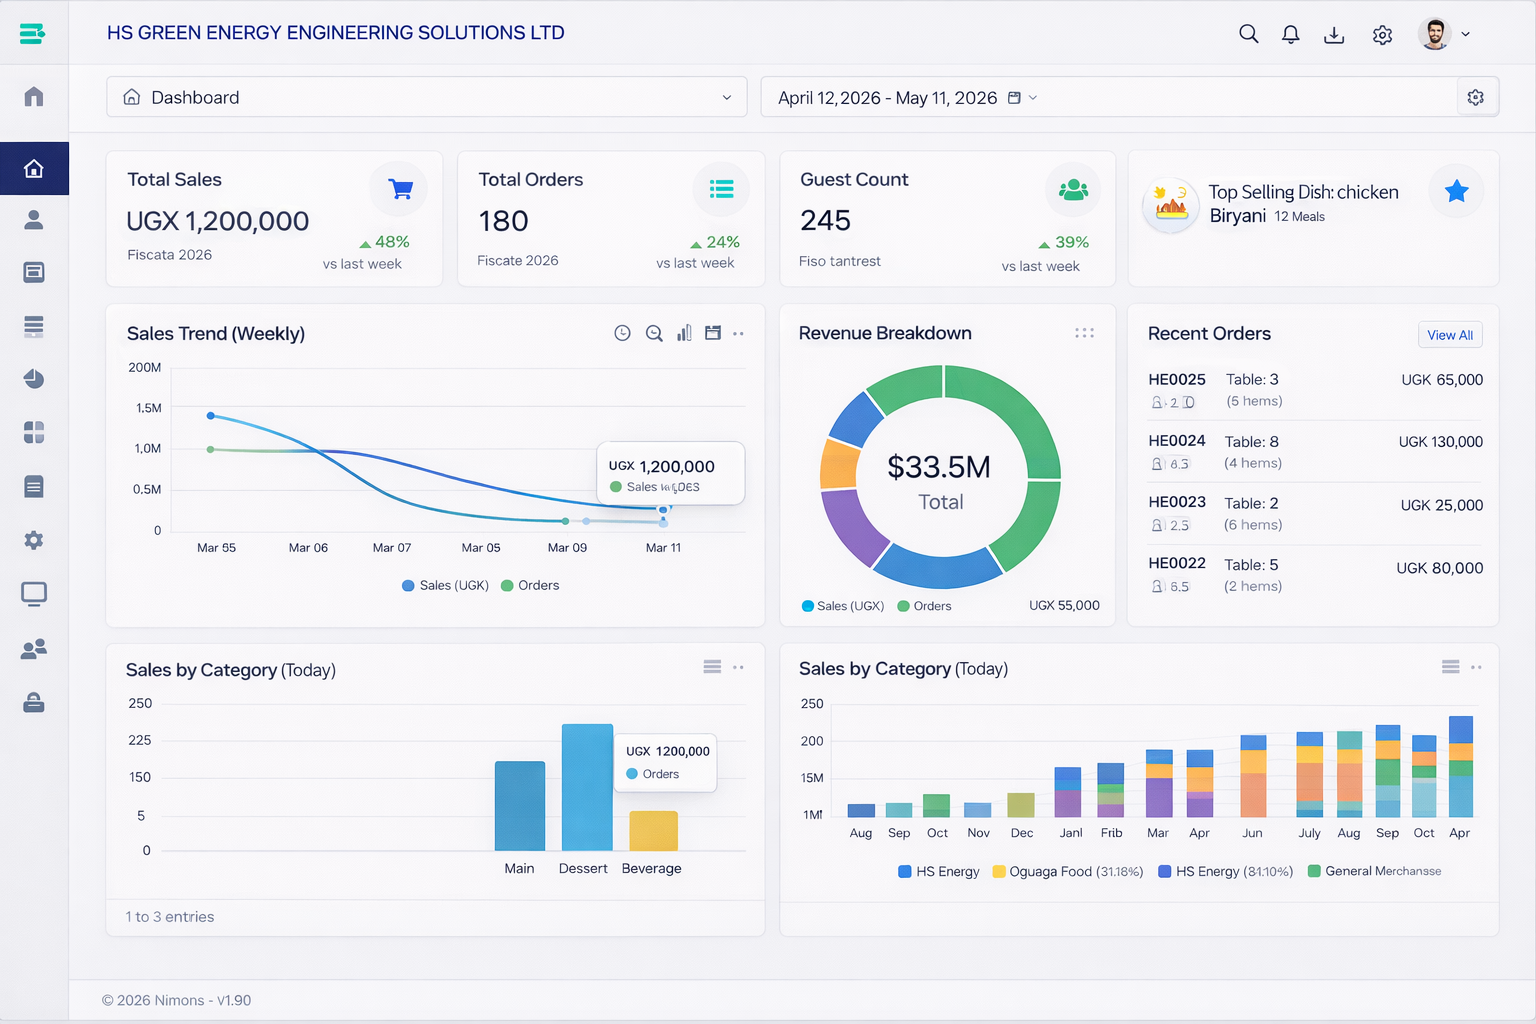This screenshot has height=1024, width=1536.
Task: Toggle Sales (UGK) in the Revenue Breakdown legend
Action: 842,605
